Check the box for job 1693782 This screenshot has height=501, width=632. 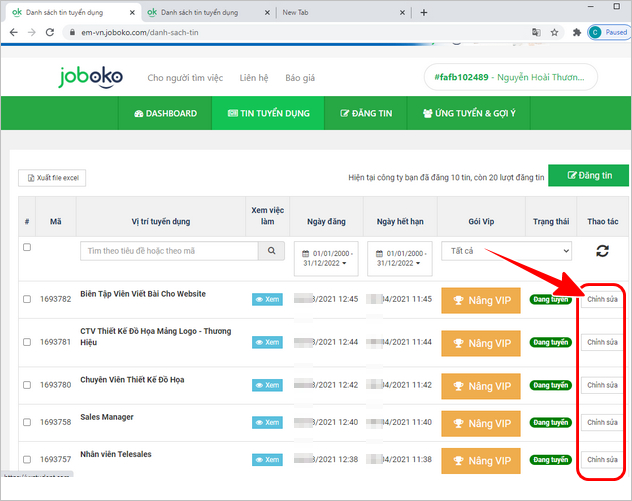(x=27, y=299)
